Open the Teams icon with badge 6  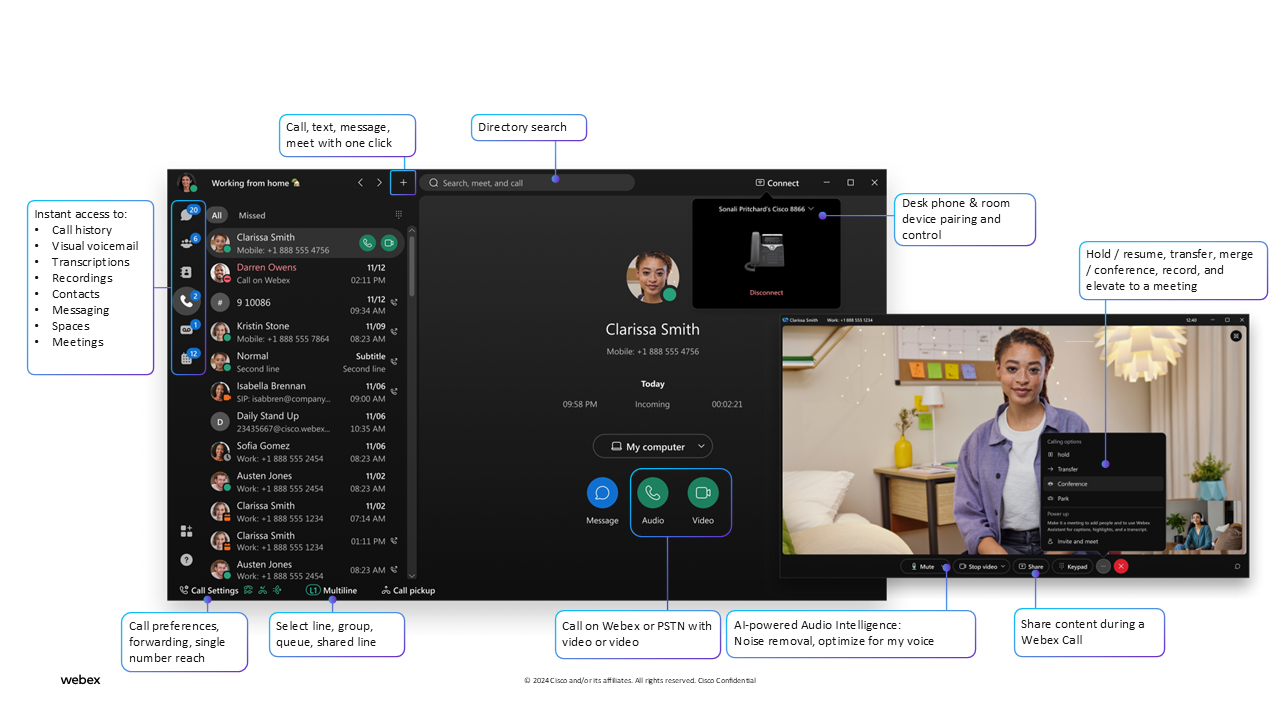pos(186,243)
